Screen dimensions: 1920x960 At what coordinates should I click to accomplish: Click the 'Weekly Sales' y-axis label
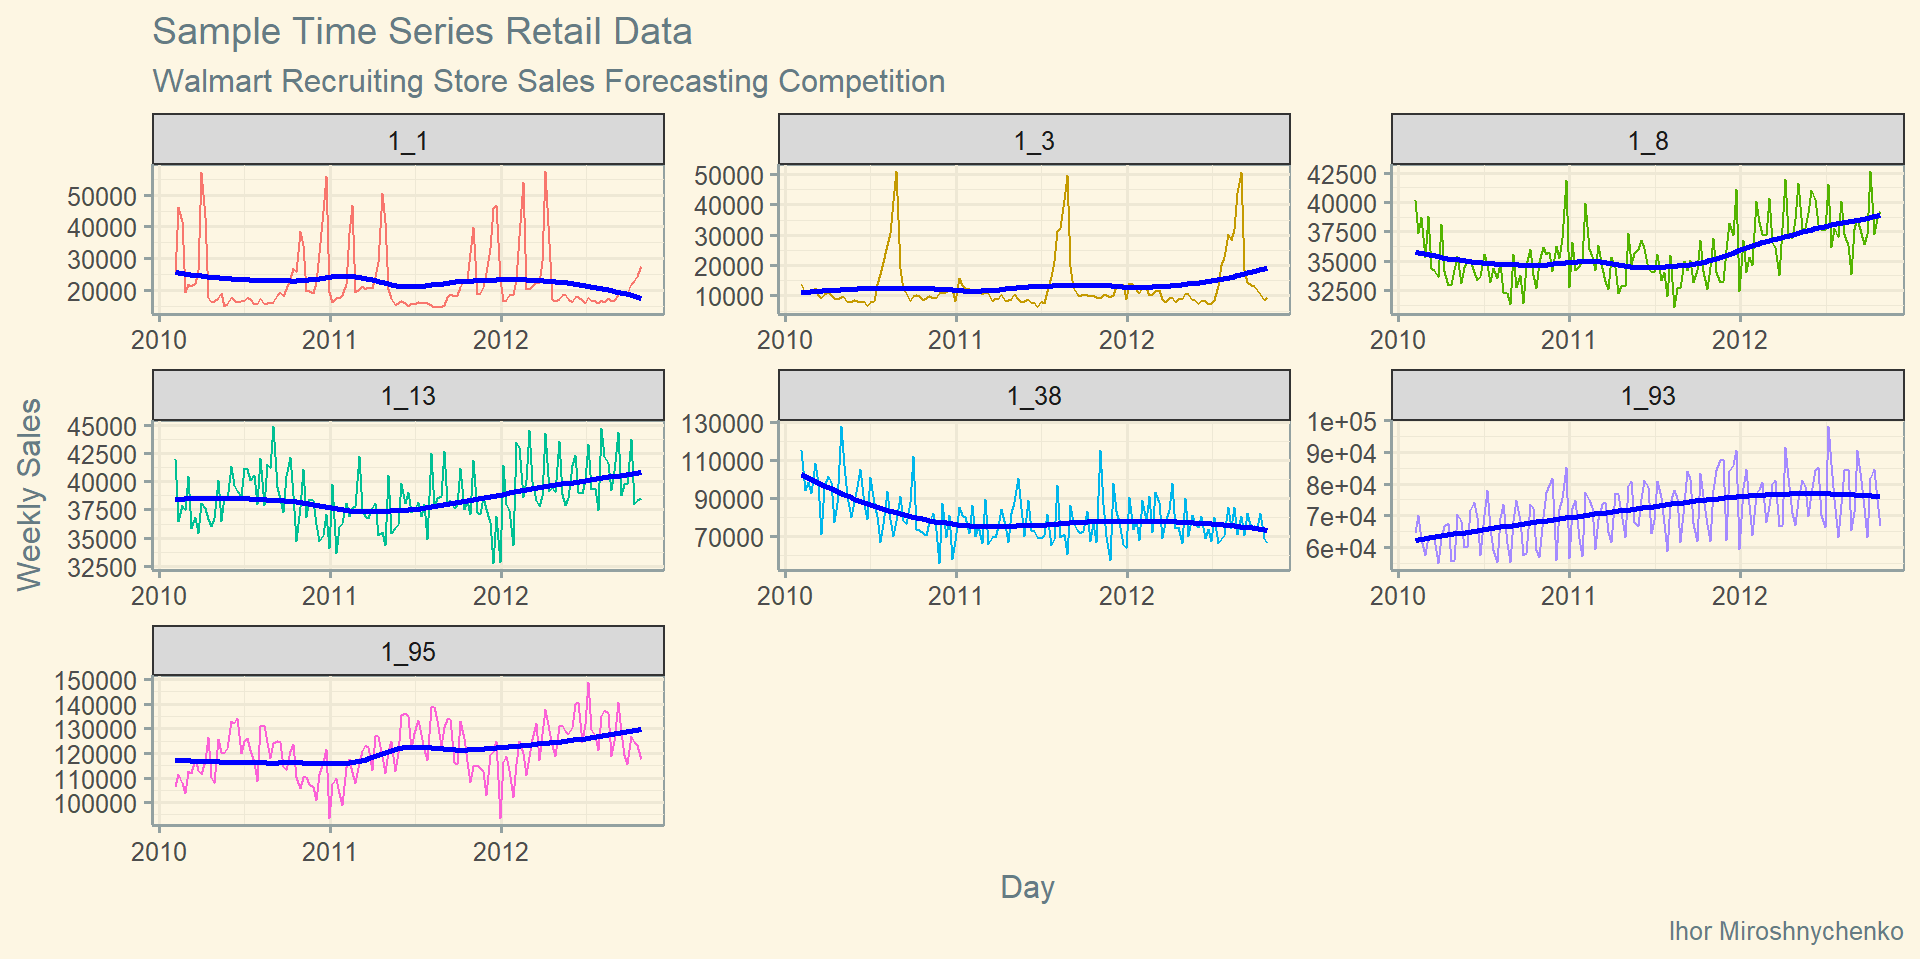coord(30,495)
